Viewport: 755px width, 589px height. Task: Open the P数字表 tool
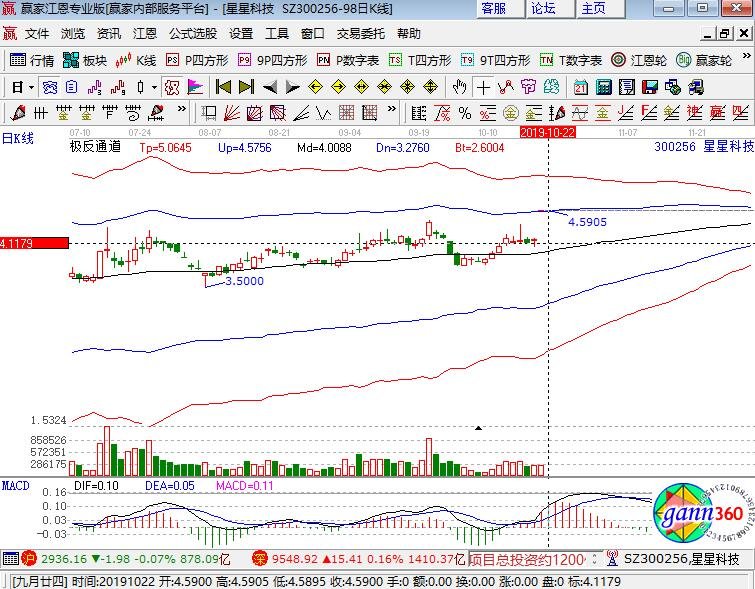348,60
